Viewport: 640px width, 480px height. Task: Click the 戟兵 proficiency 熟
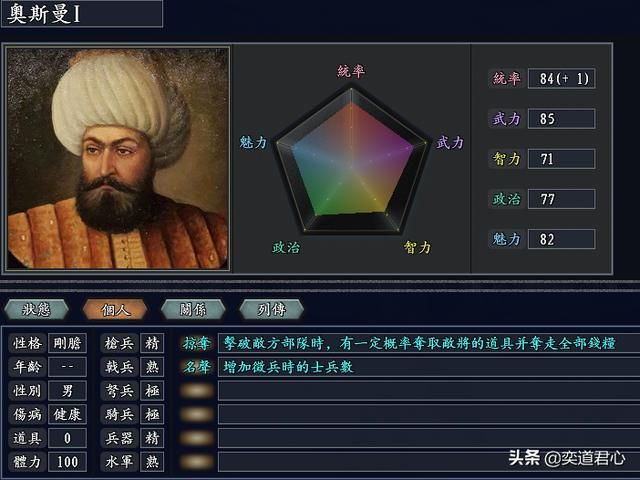[x=152, y=367]
